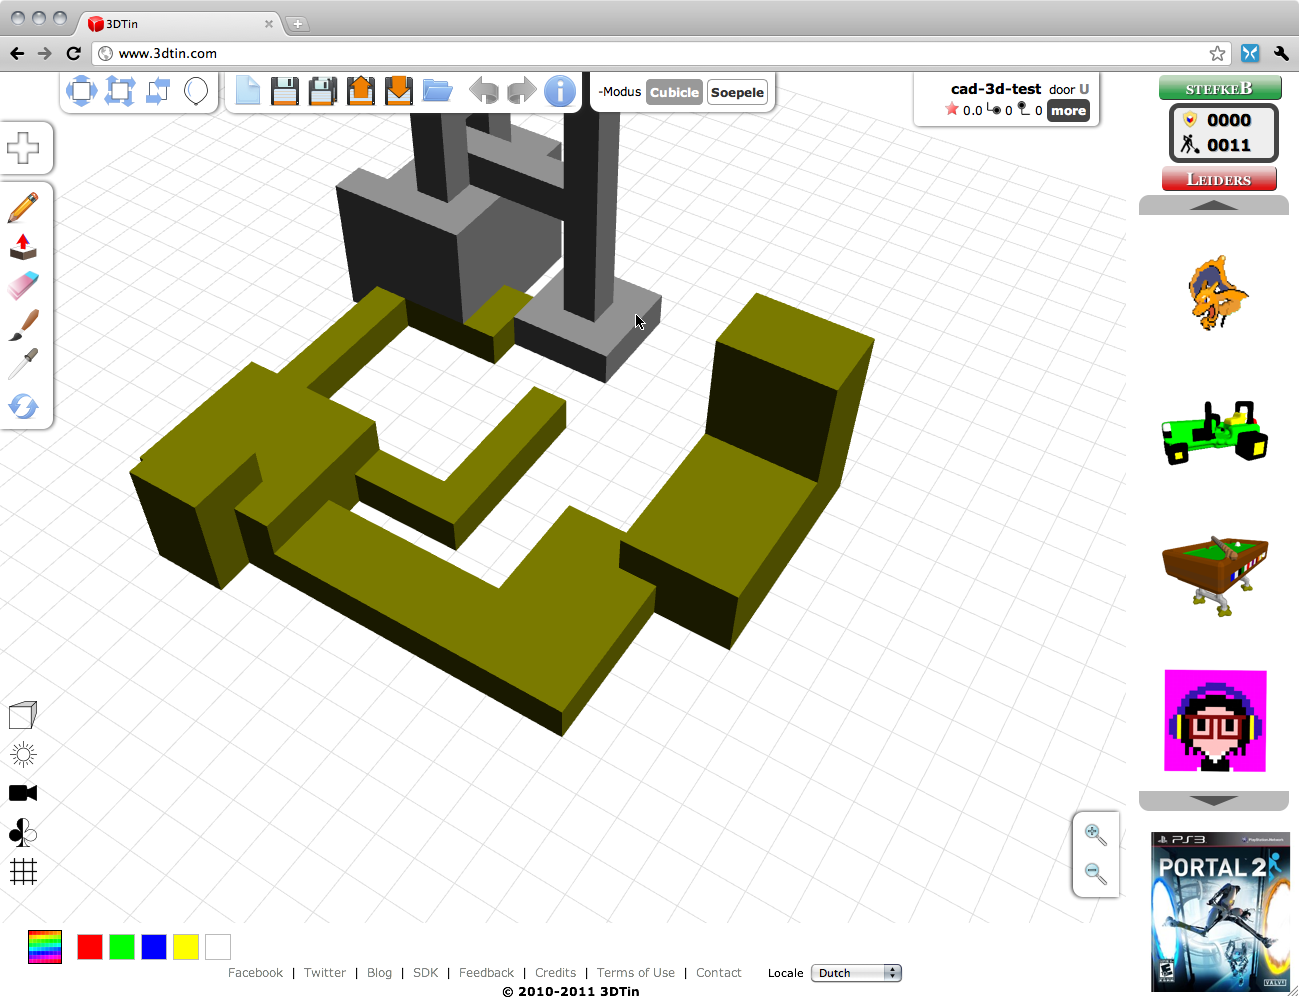
Task: Click the club-shaped icon
Action: click(23, 832)
